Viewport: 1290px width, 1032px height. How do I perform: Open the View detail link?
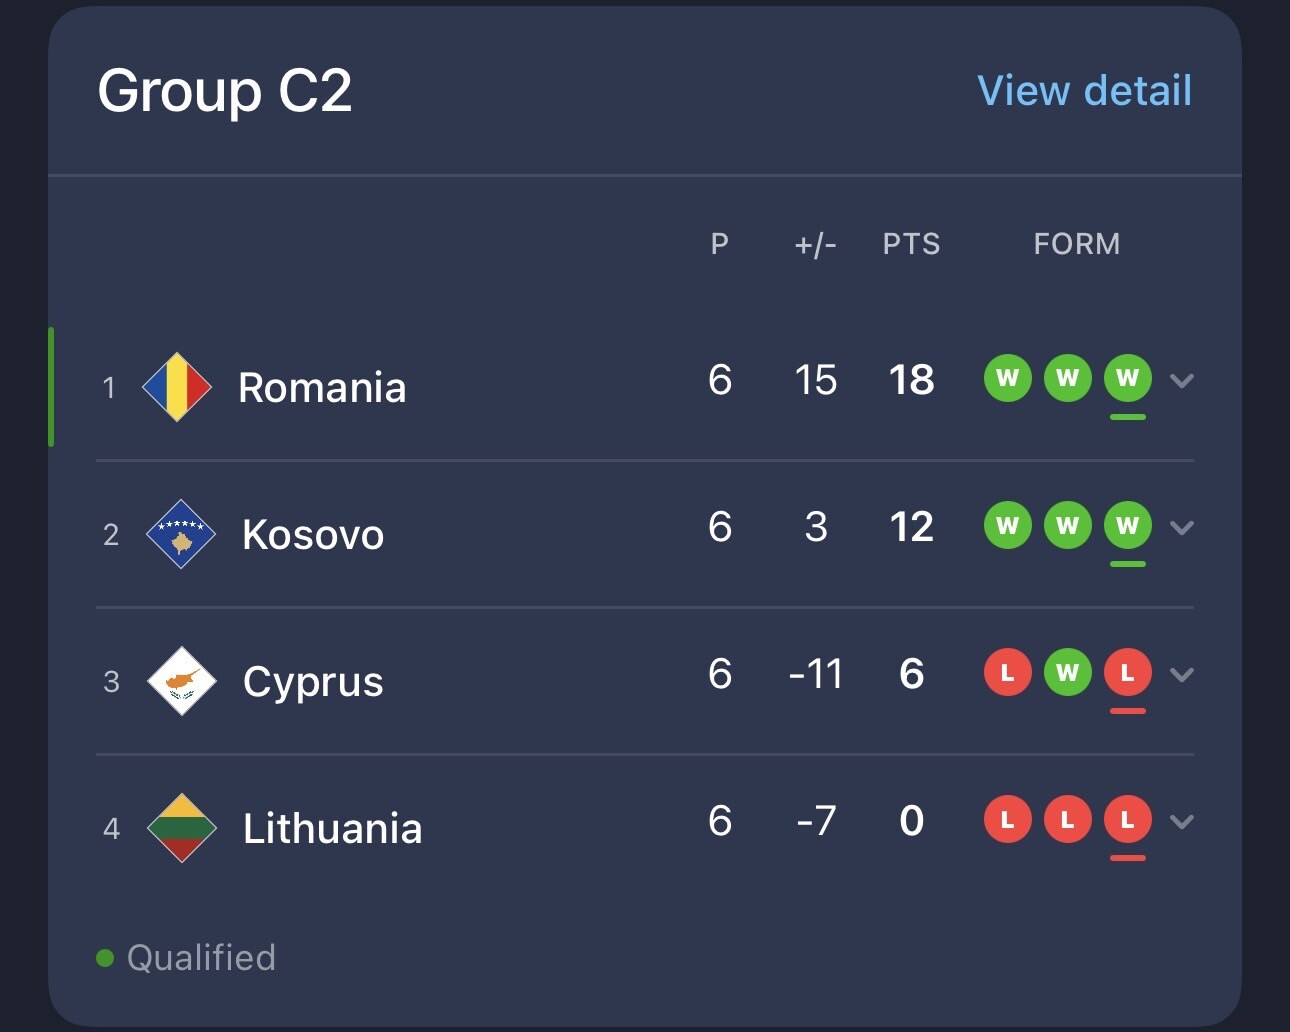click(x=1084, y=91)
